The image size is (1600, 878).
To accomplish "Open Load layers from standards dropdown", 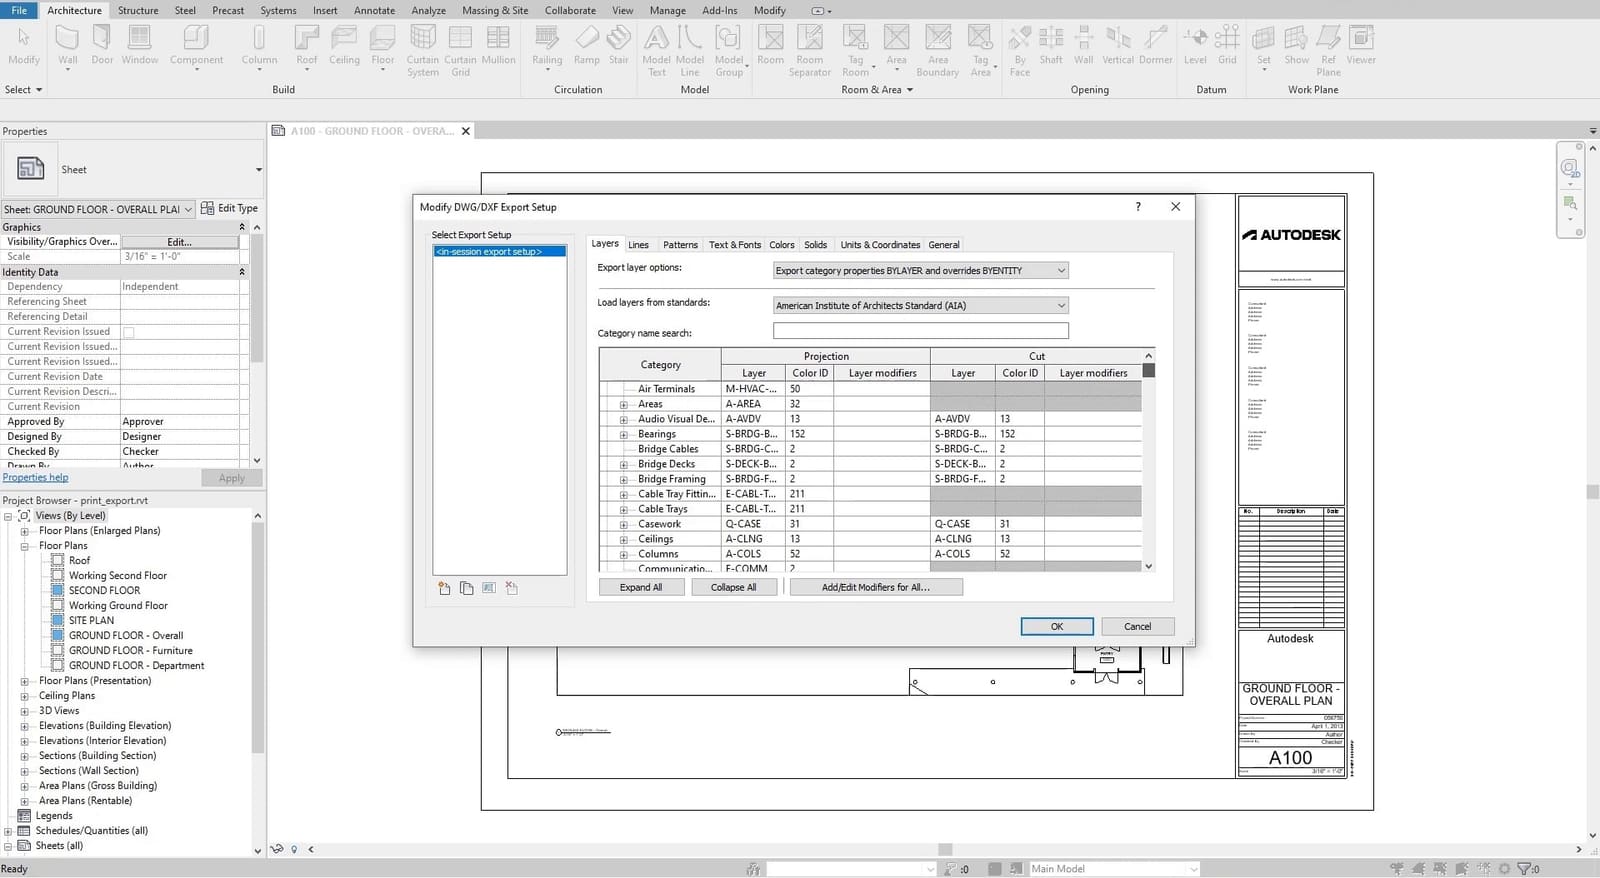I will tap(921, 305).
